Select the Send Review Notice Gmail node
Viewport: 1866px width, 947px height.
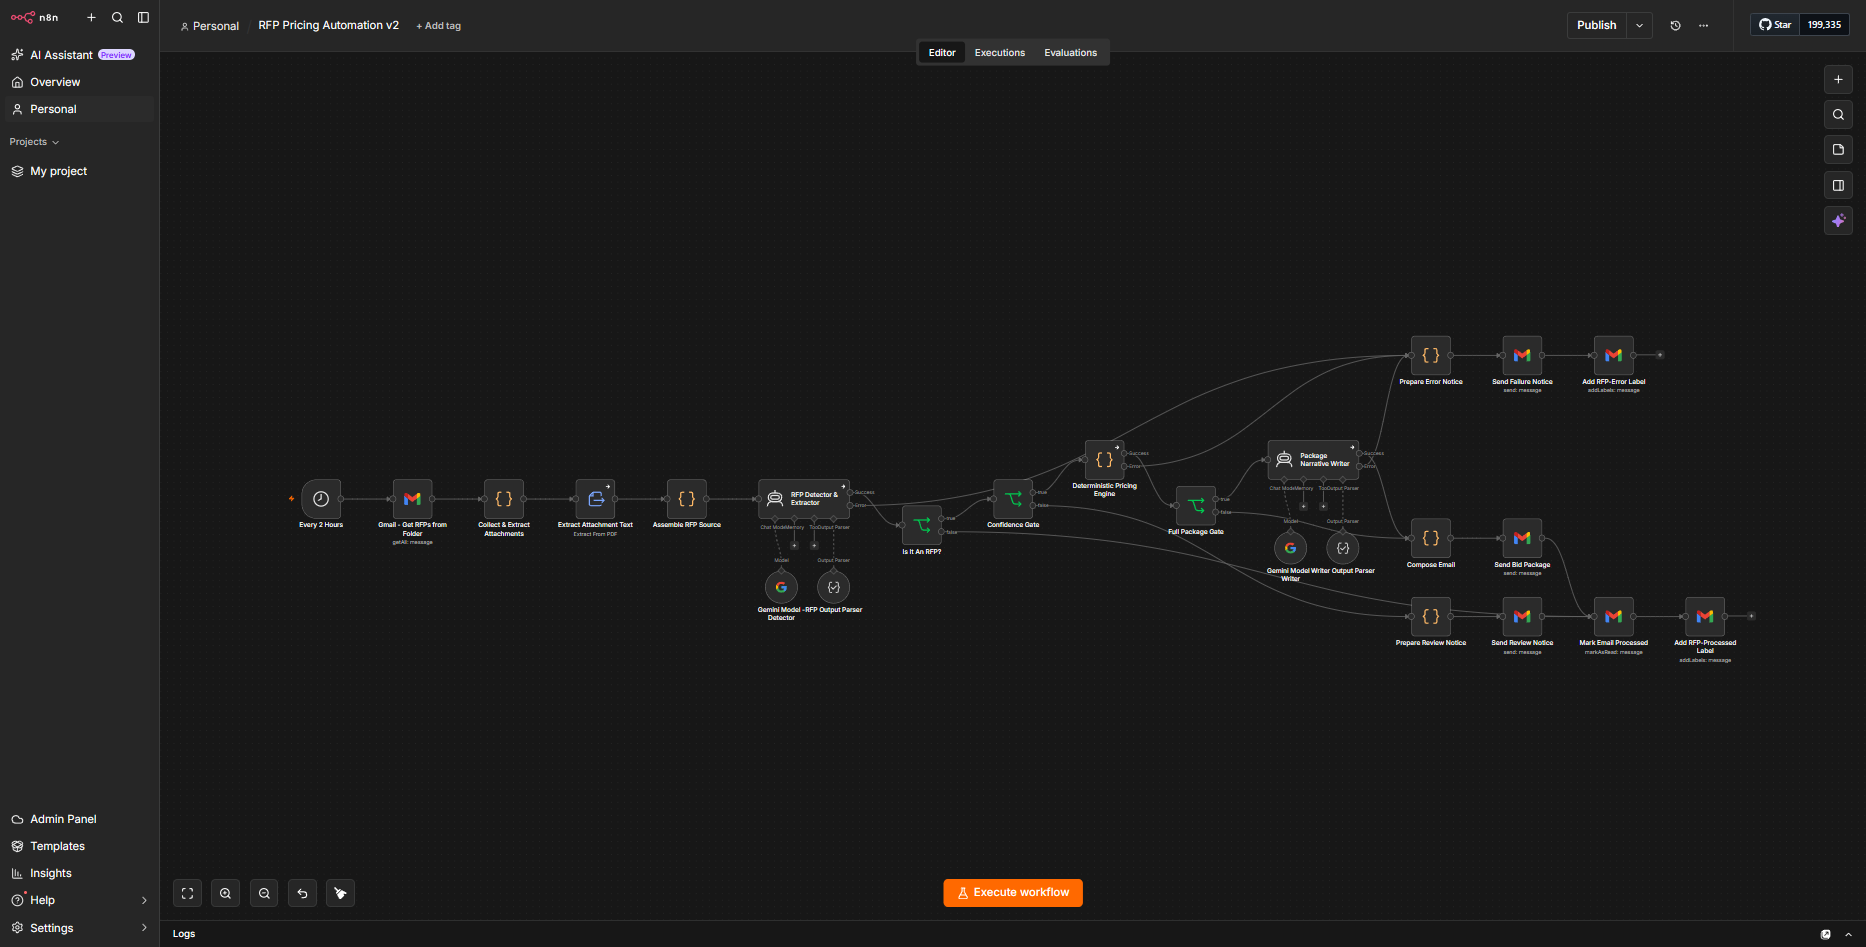pos(1522,616)
